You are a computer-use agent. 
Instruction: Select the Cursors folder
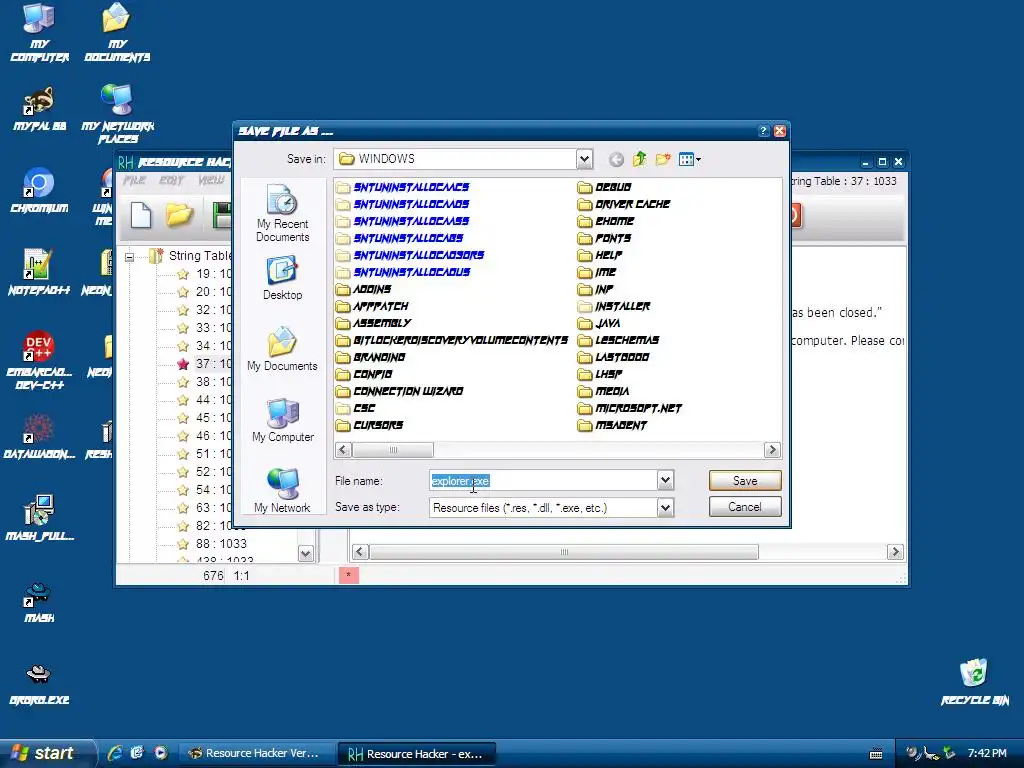[370, 425]
